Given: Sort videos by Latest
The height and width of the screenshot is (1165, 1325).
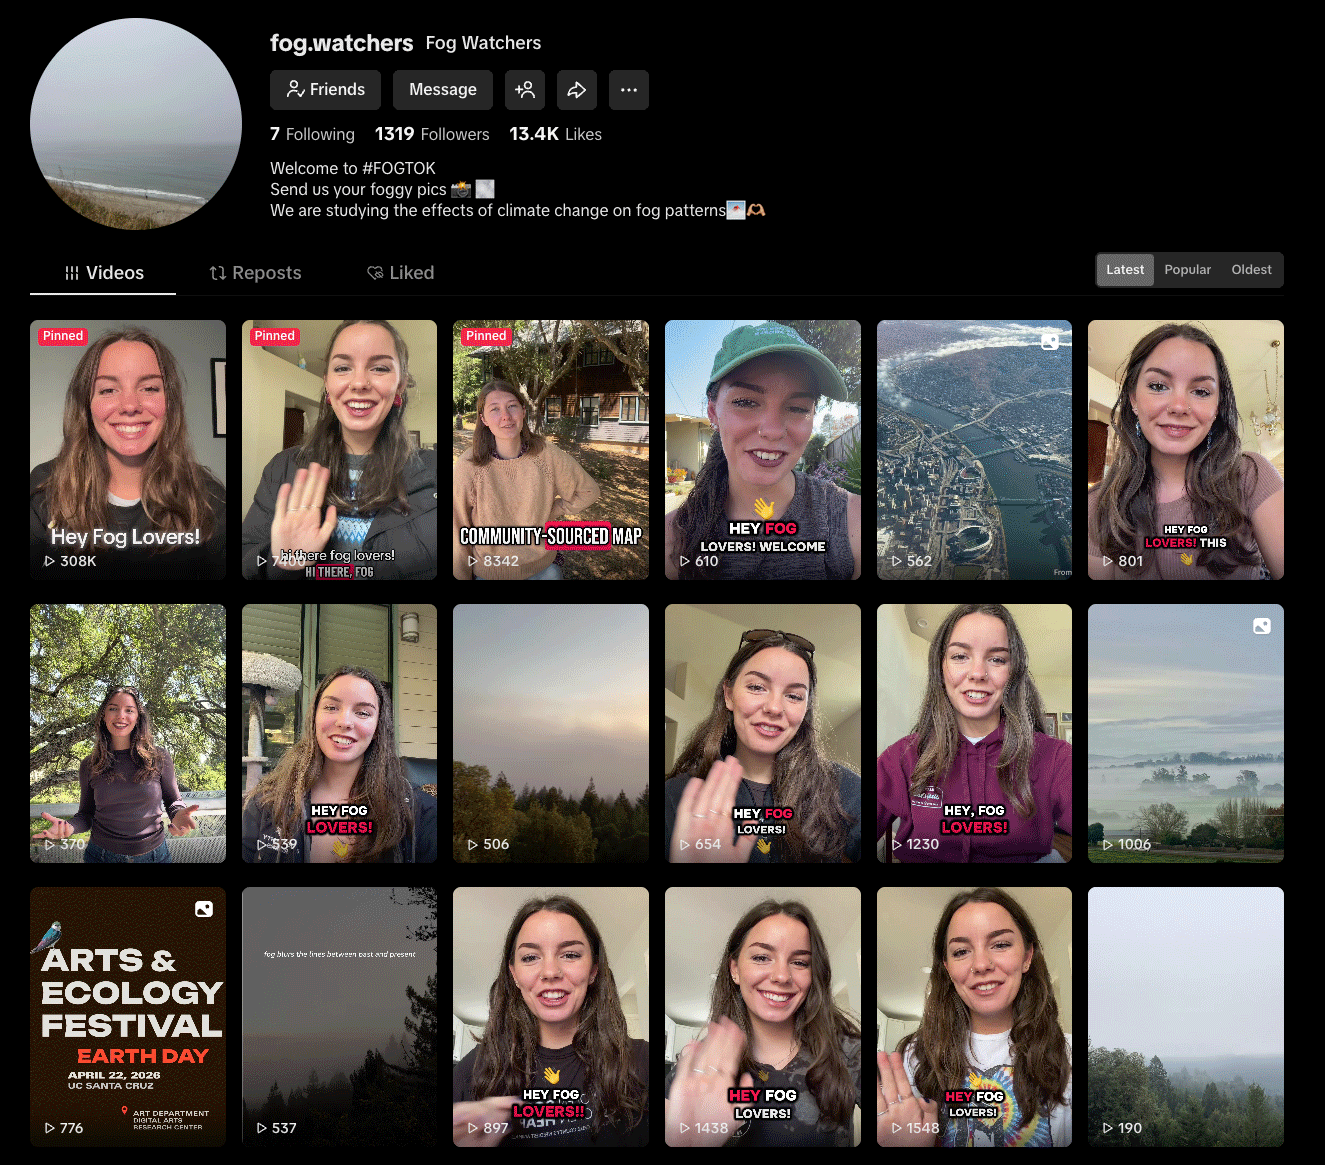Looking at the screenshot, I should coord(1125,270).
